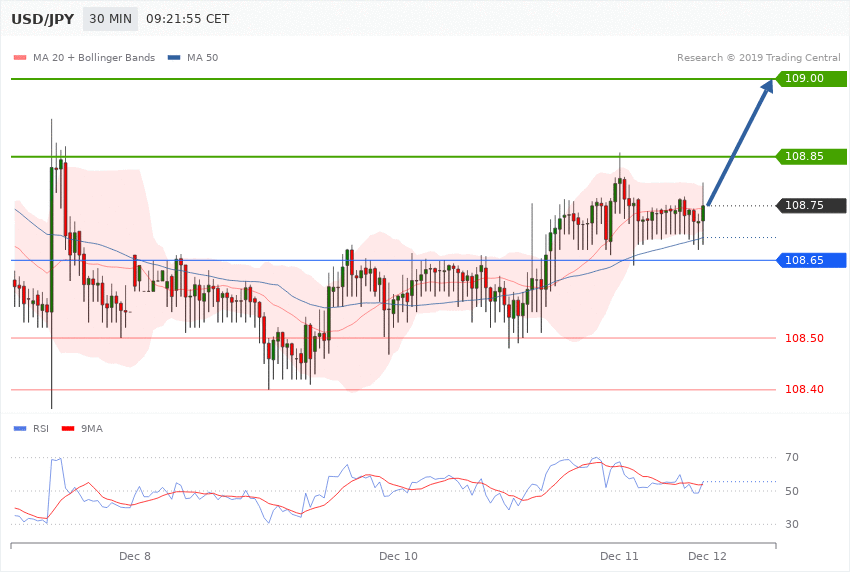
Task: Click the RSI 70 level label
Action: 791,458
